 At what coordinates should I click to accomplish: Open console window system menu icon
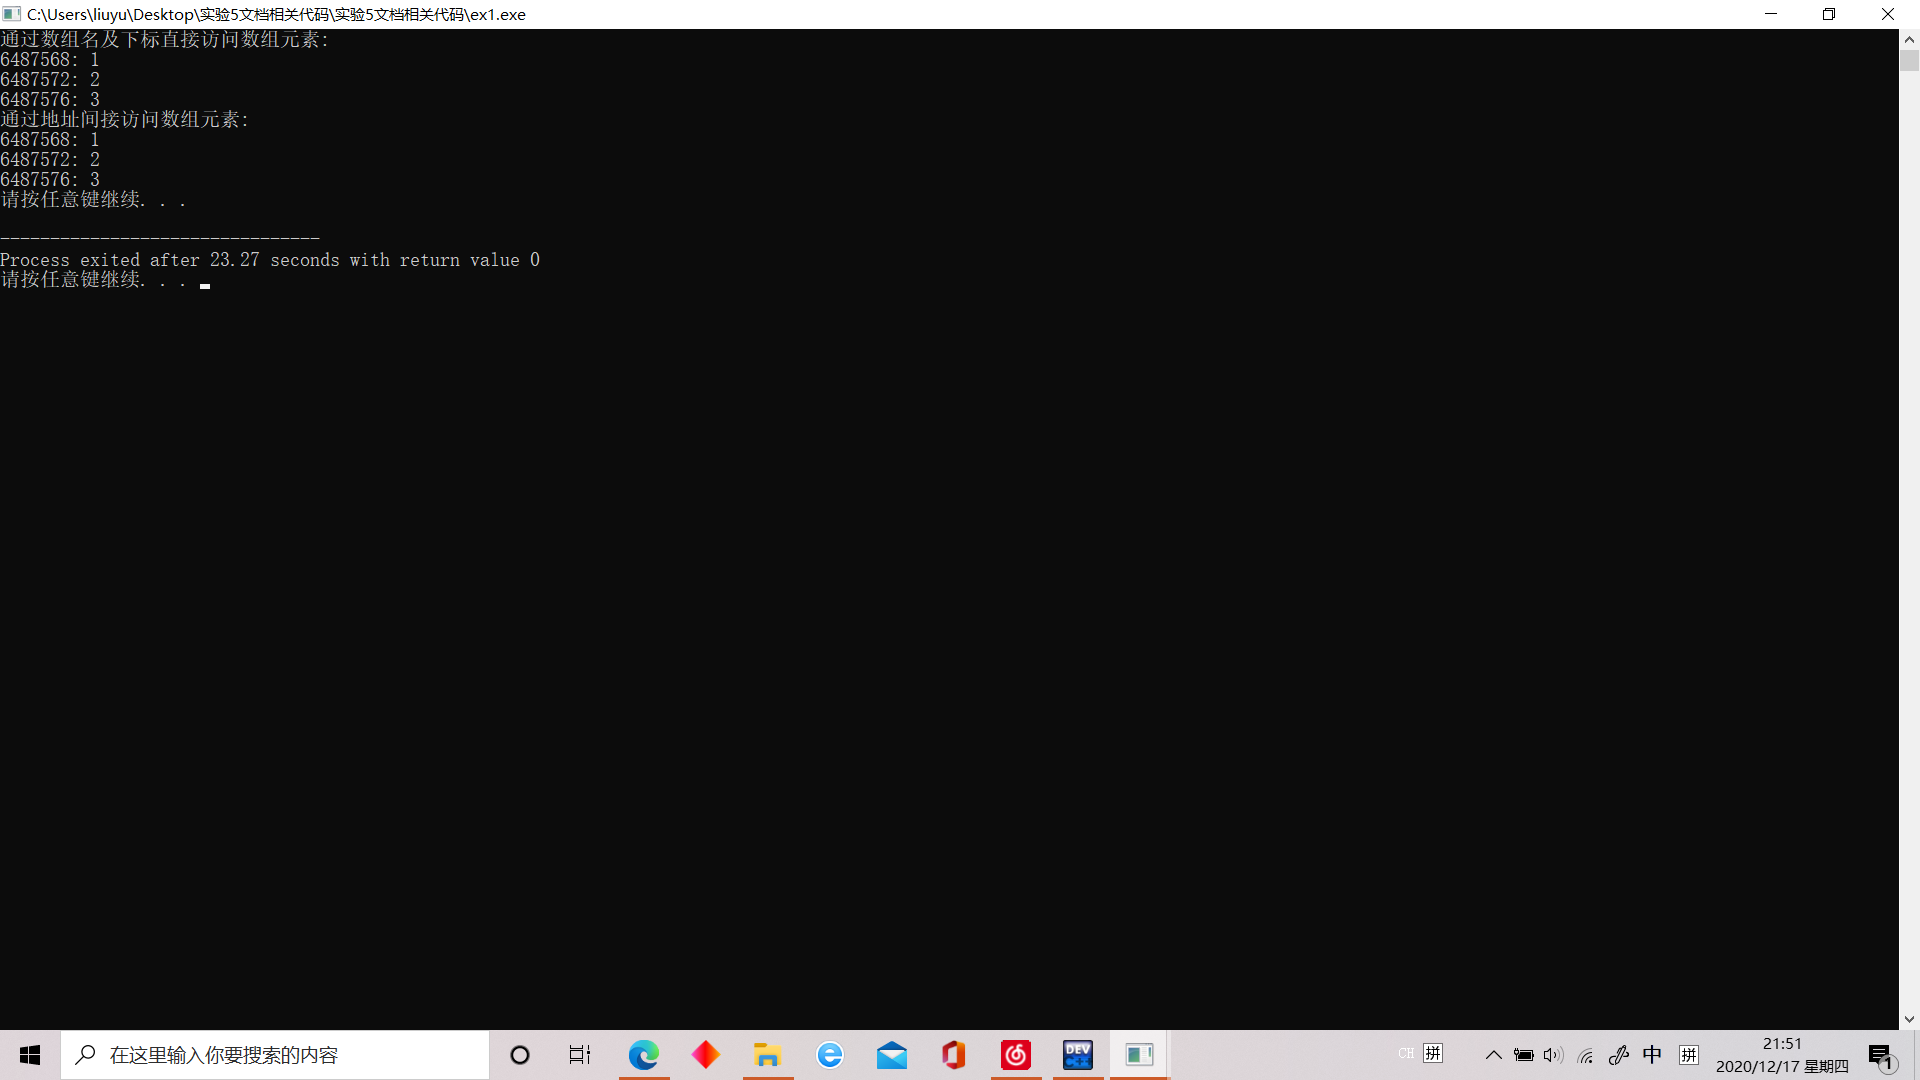coord(12,14)
